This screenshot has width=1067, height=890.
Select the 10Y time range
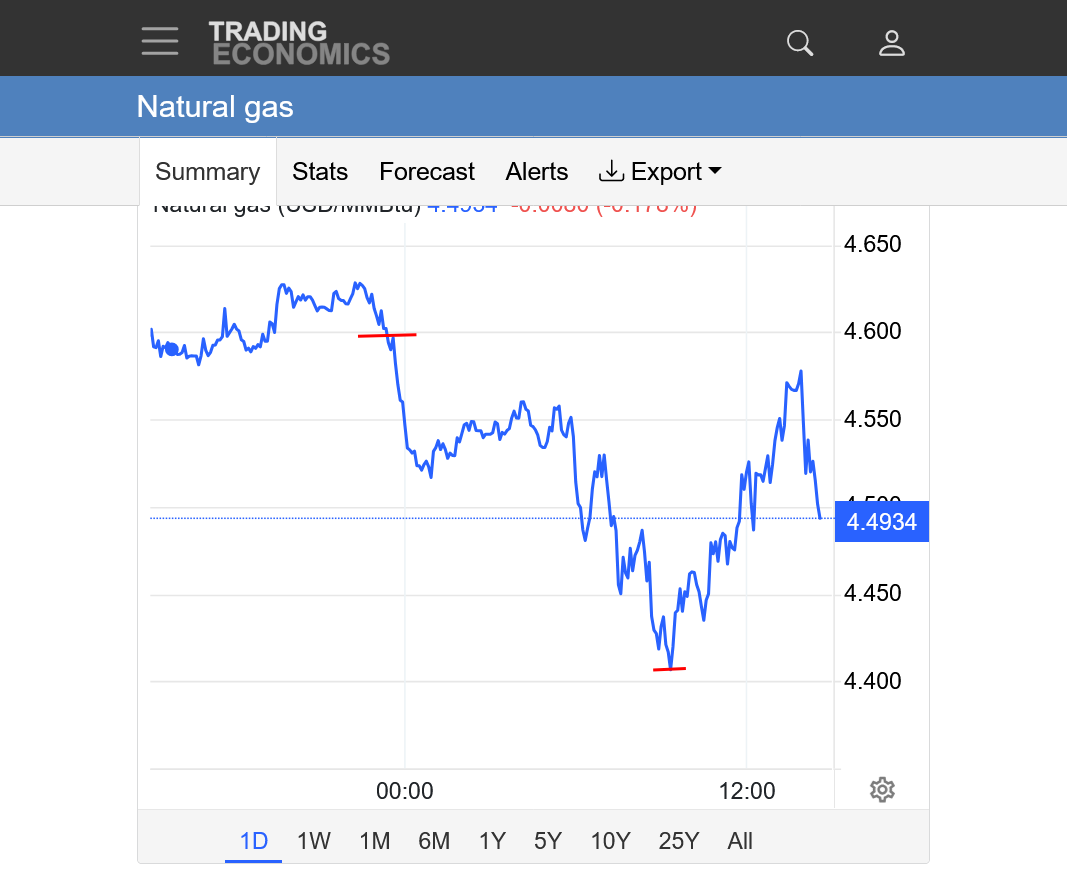pos(610,841)
